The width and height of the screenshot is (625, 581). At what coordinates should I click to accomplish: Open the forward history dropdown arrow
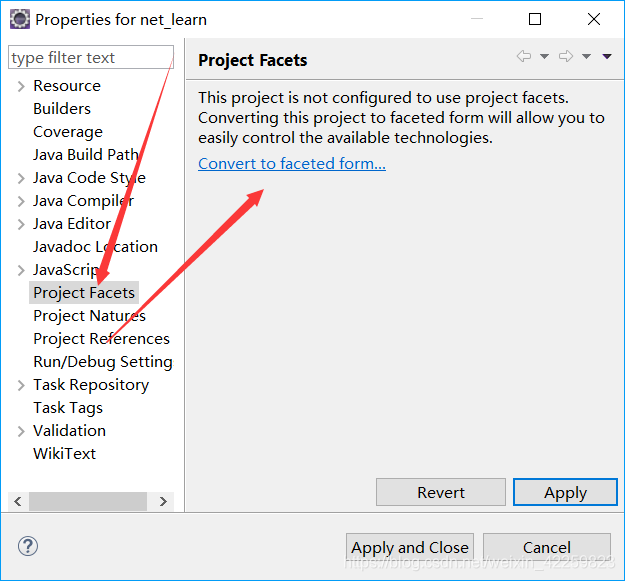click(586, 56)
